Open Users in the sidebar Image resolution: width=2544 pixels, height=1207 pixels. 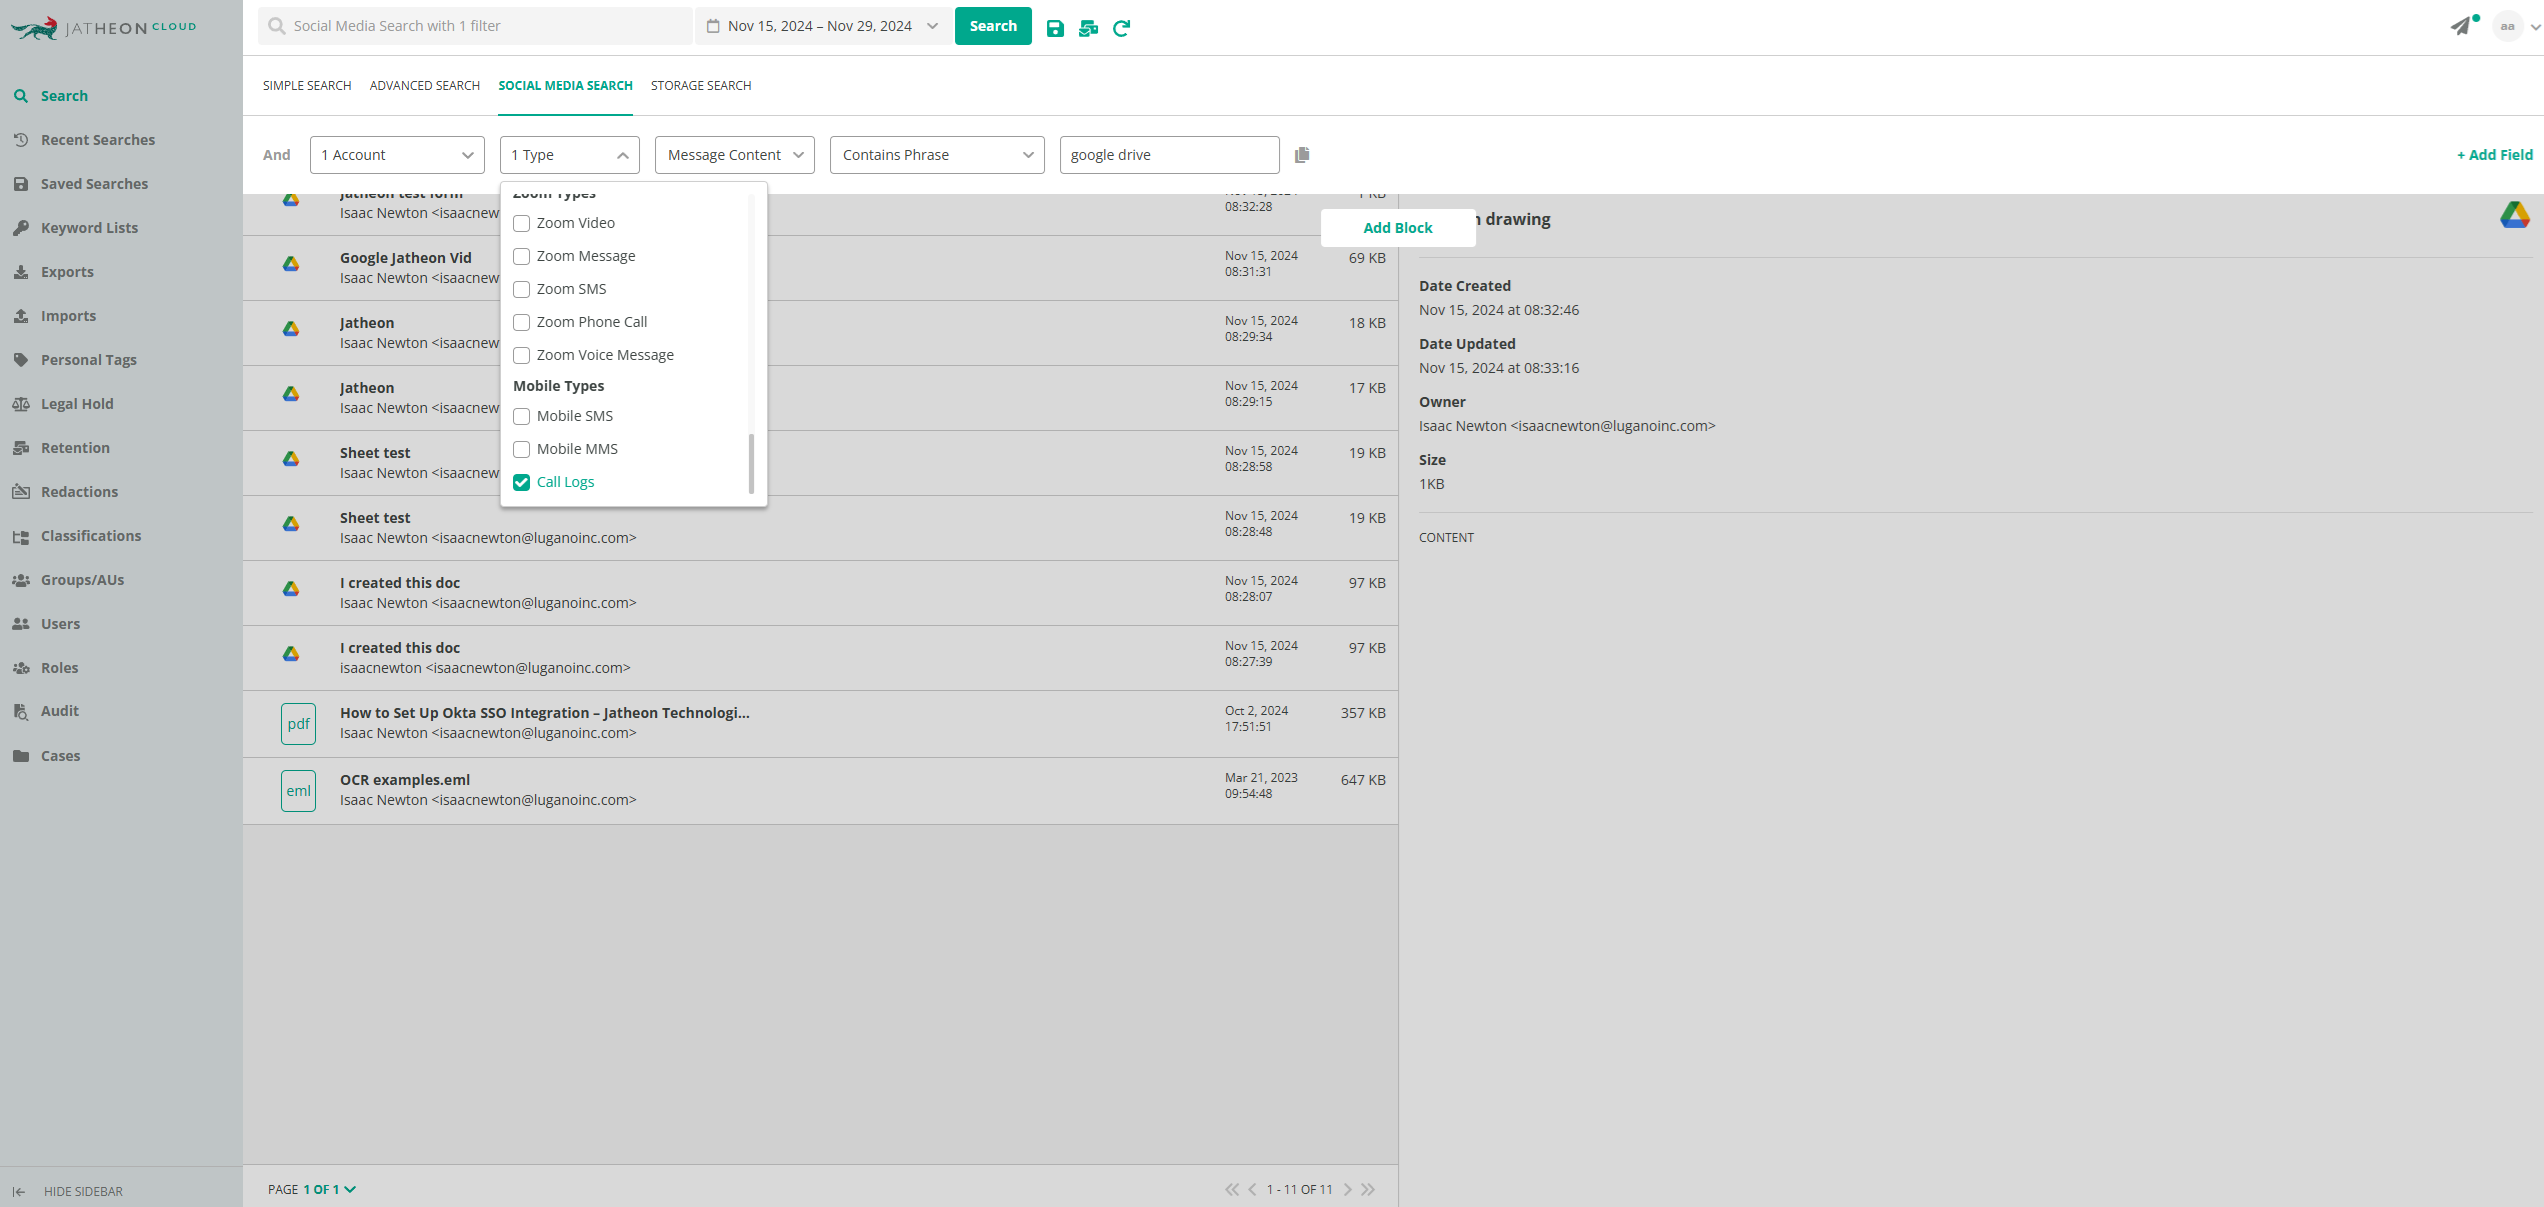coord(60,624)
